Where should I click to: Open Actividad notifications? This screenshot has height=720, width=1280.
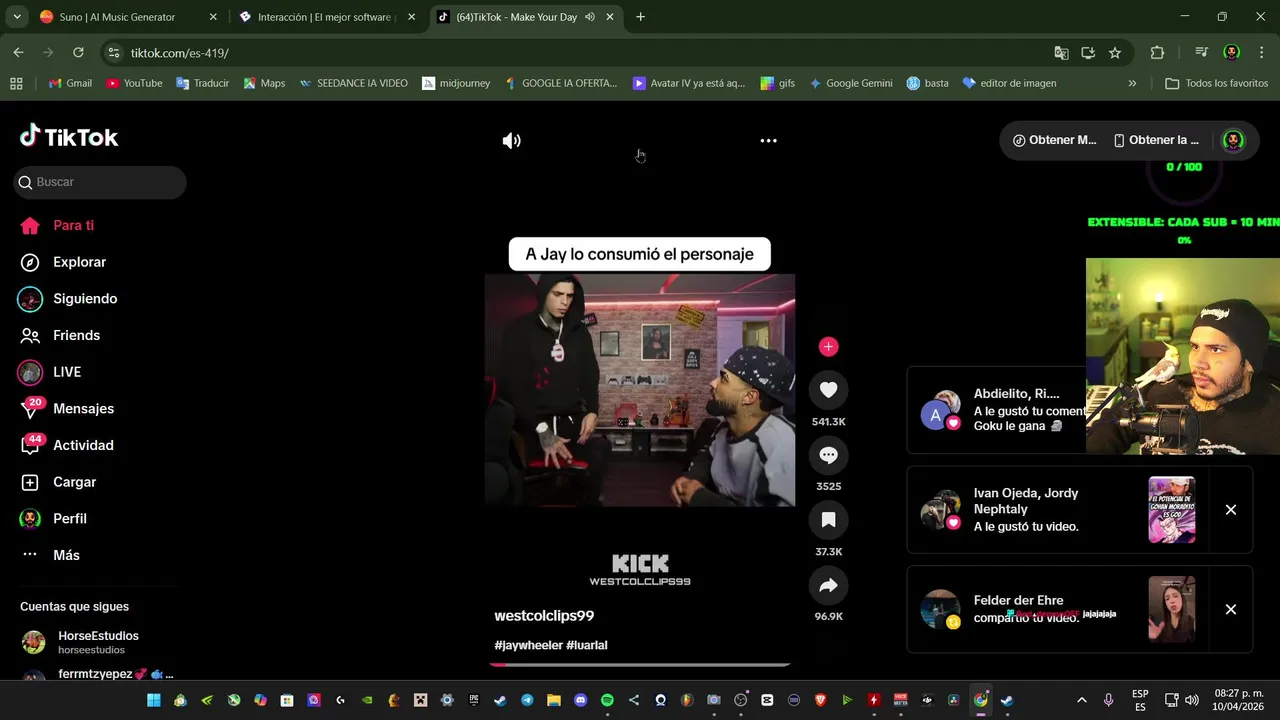pos(83,445)
